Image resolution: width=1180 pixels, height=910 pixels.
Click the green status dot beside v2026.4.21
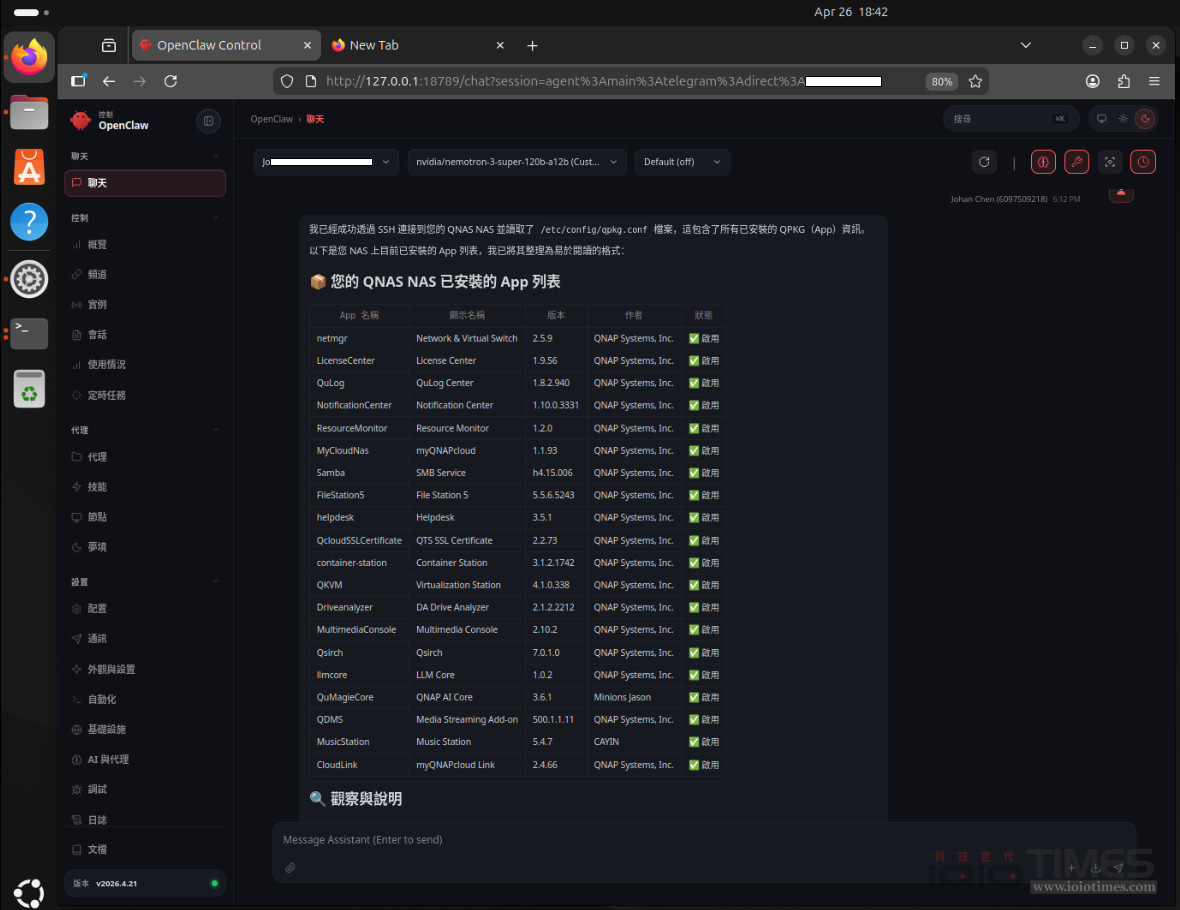click(215, 883)
